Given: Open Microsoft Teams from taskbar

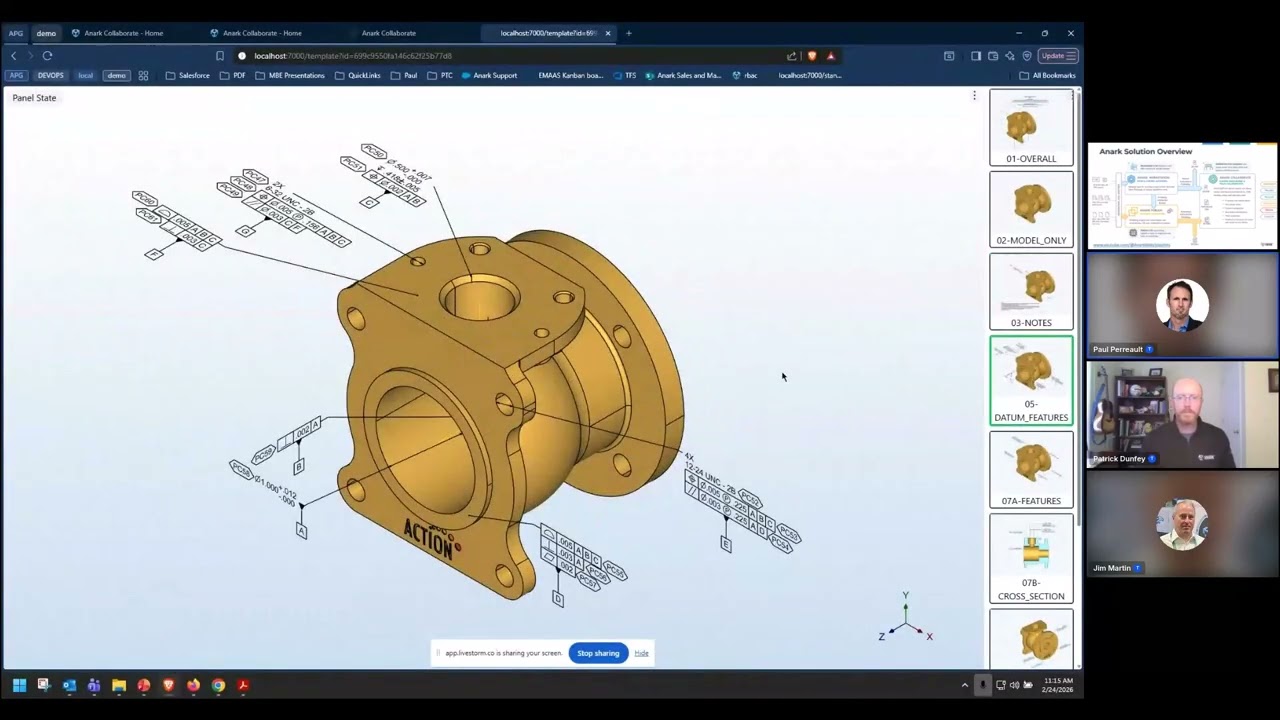Looking at the screenshot, I should (x=94, y=685).
